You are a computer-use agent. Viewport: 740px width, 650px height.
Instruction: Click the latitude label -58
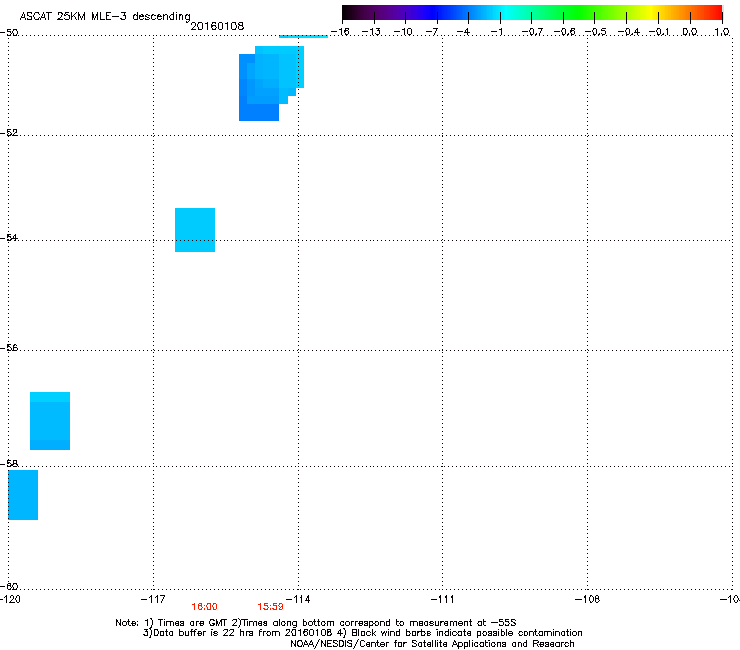point(9,464)
